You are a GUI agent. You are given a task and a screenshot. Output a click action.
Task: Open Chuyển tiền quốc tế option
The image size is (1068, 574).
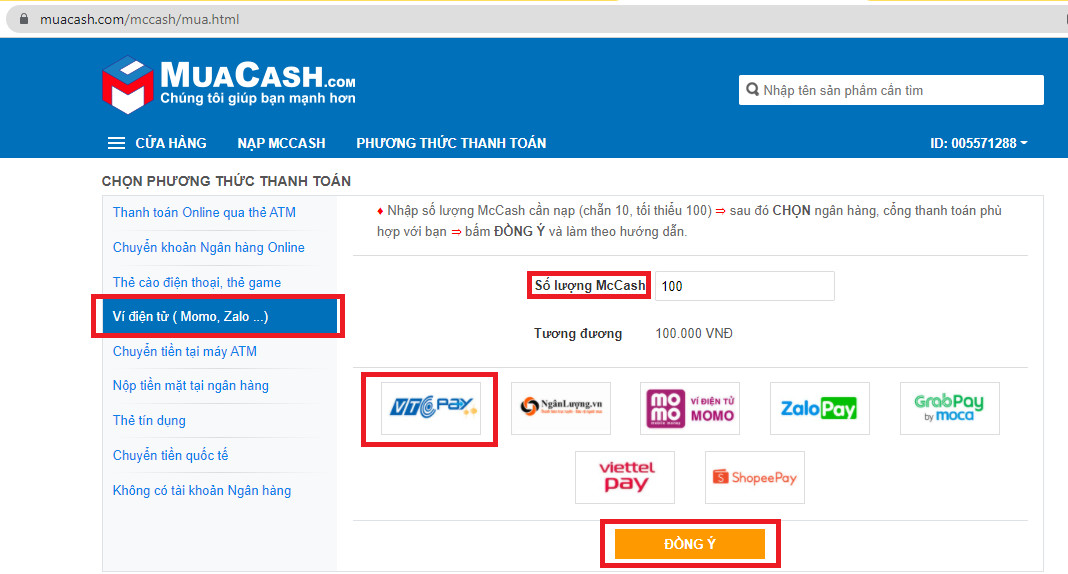(170, 455)
